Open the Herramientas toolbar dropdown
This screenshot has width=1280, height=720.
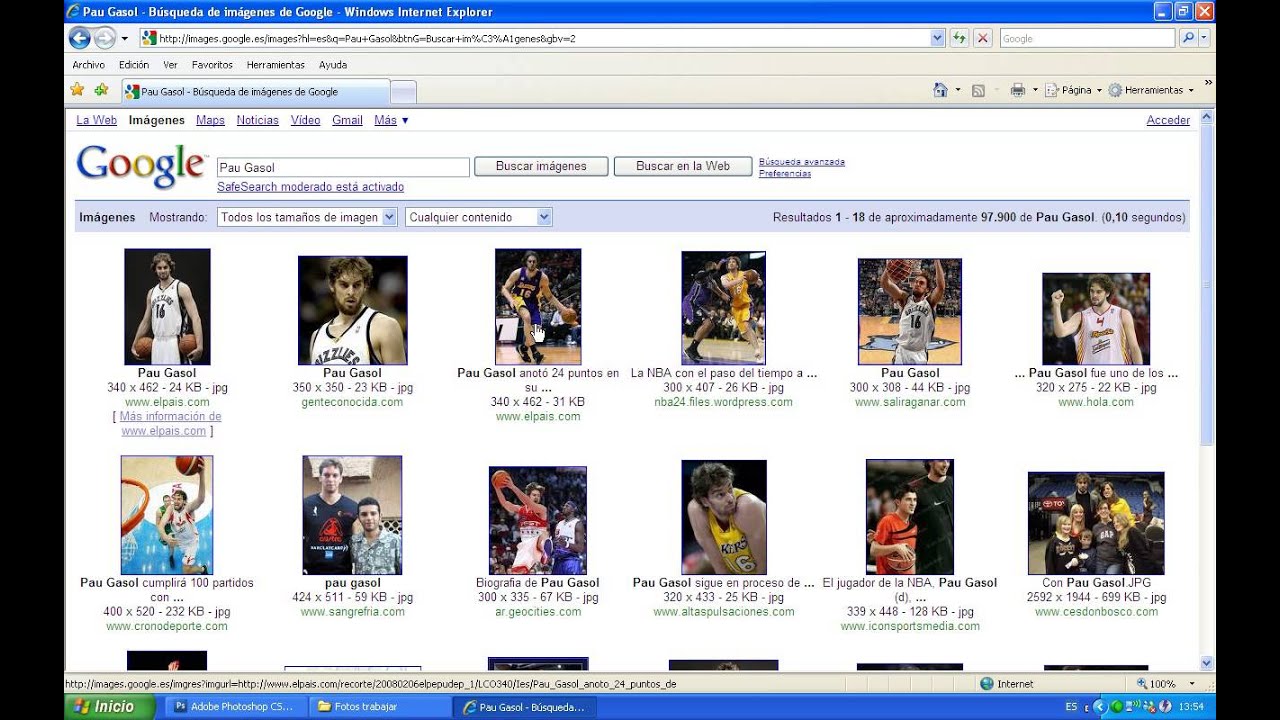pos(1151,90)
